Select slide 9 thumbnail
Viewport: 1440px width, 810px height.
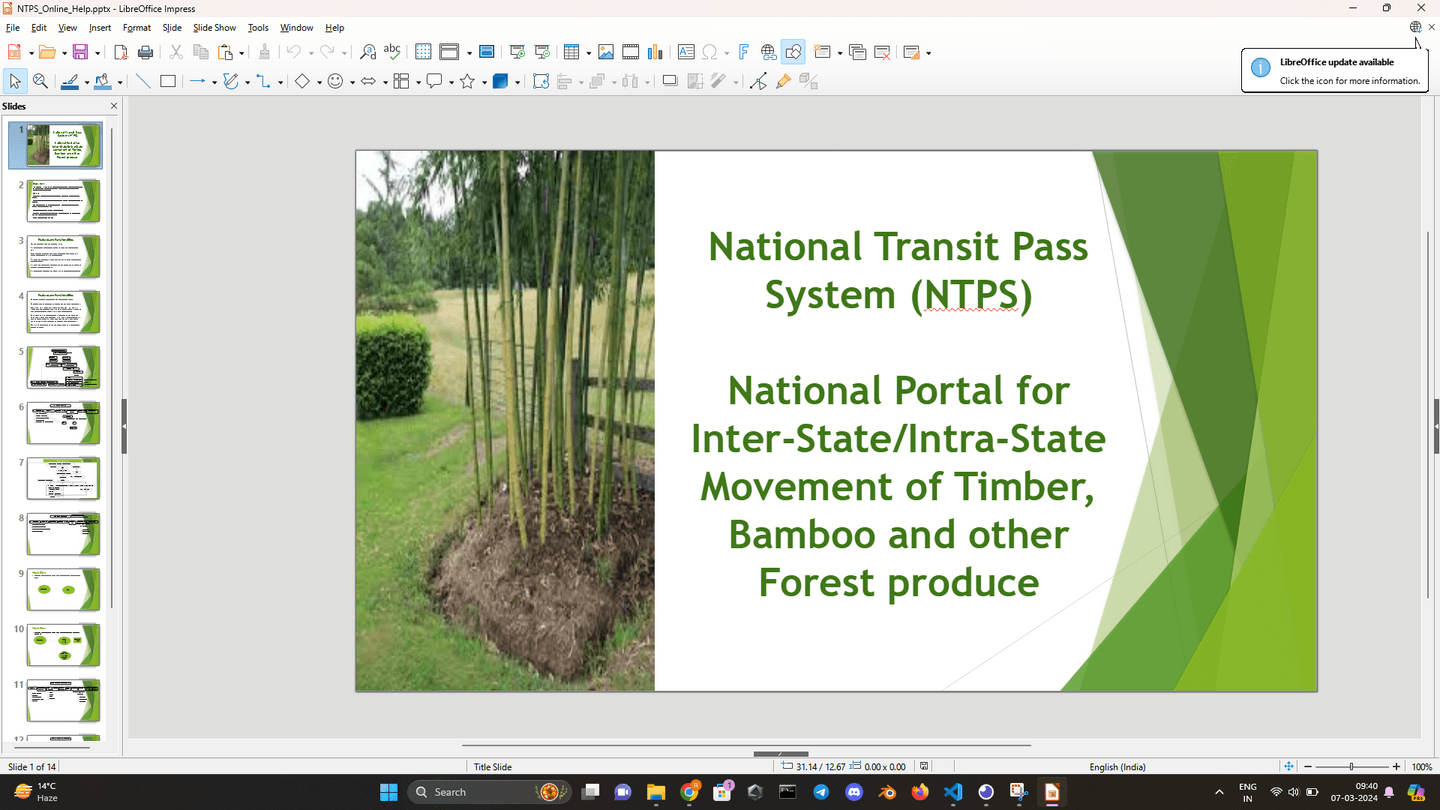[x=64, y=589]
